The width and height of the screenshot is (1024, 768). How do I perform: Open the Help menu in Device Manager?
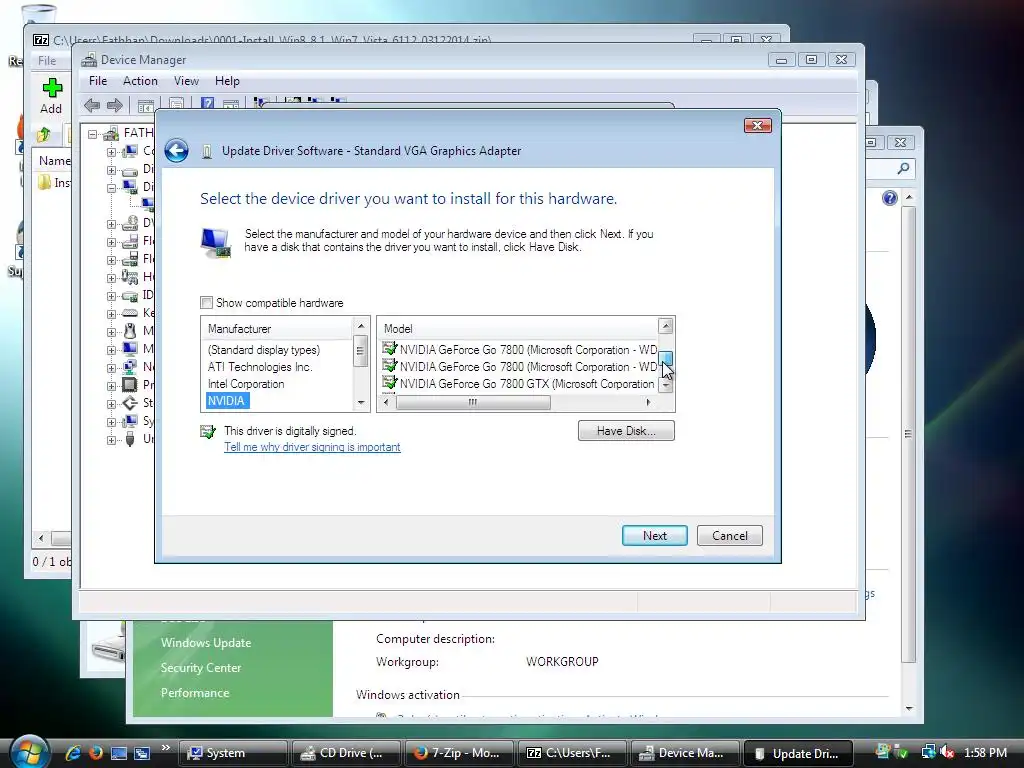227,81
